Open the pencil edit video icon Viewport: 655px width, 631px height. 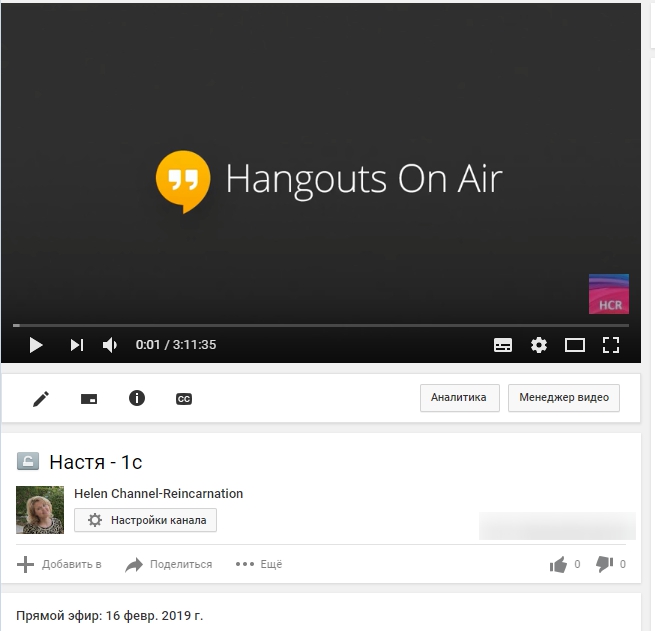tap(41, 398)
